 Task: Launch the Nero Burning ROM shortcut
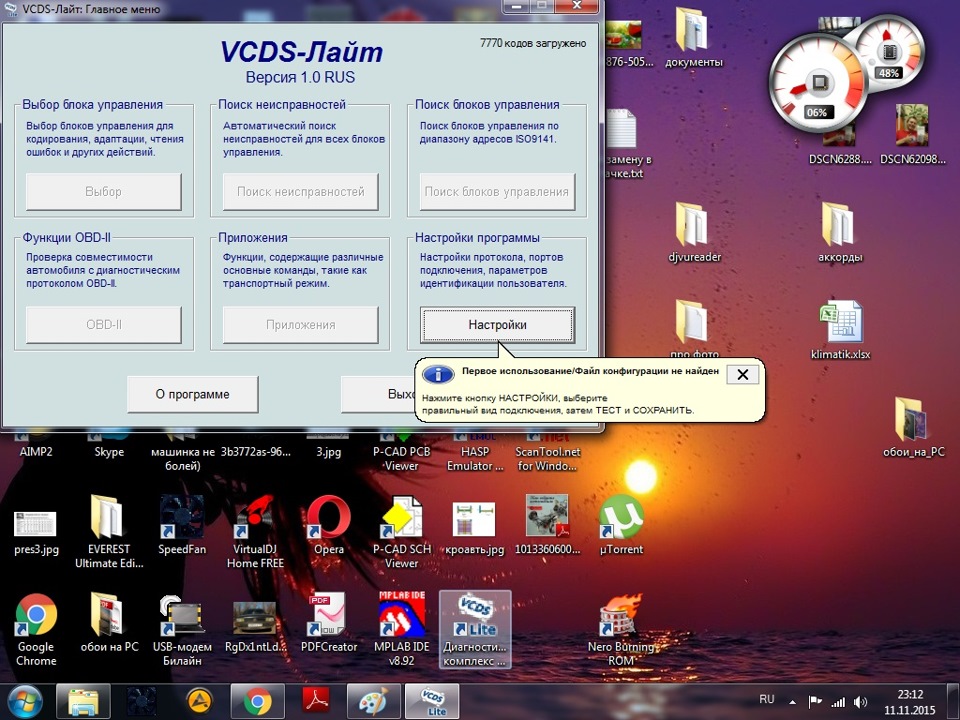[621, 629]
